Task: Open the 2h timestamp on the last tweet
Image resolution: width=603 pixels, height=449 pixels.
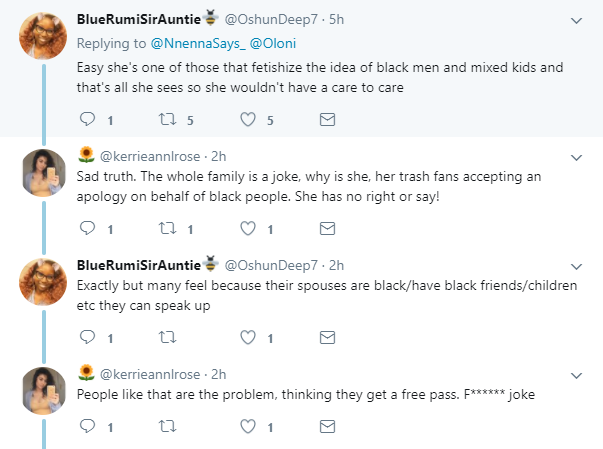Action: pyautogui.click(x=218, y=374)
